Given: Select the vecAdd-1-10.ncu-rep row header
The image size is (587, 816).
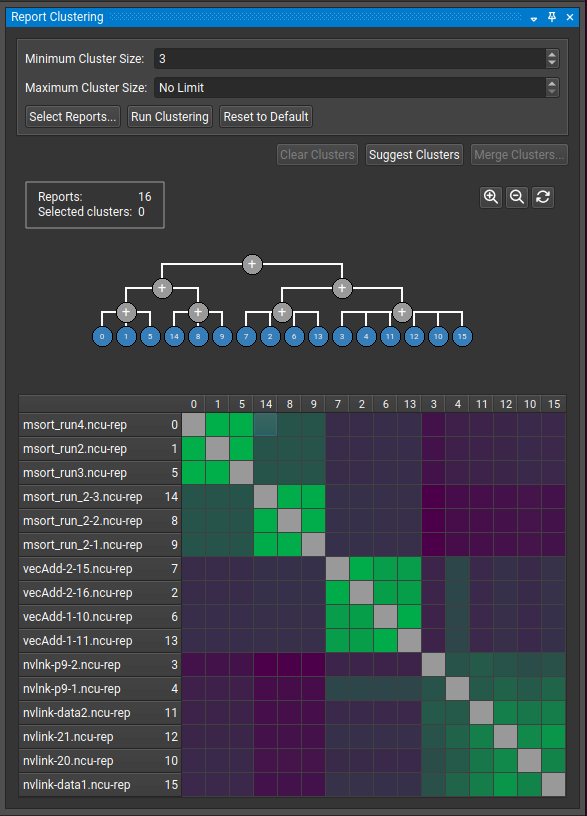Looking at the screenshot, I should point(100,617).
